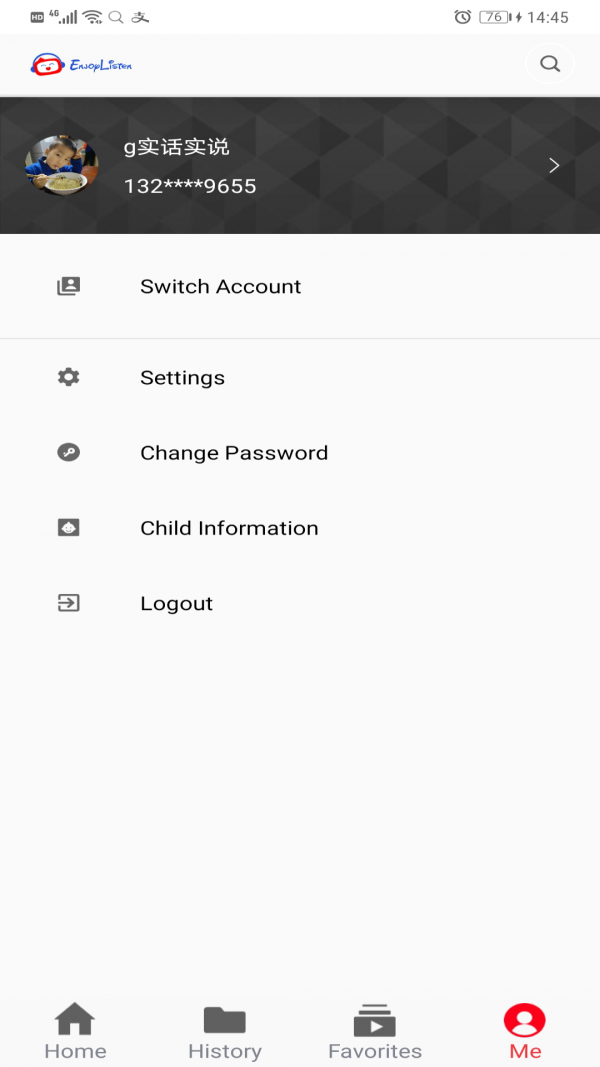
Task: Open Child Information entry
Action: click(x=229, y=528)
